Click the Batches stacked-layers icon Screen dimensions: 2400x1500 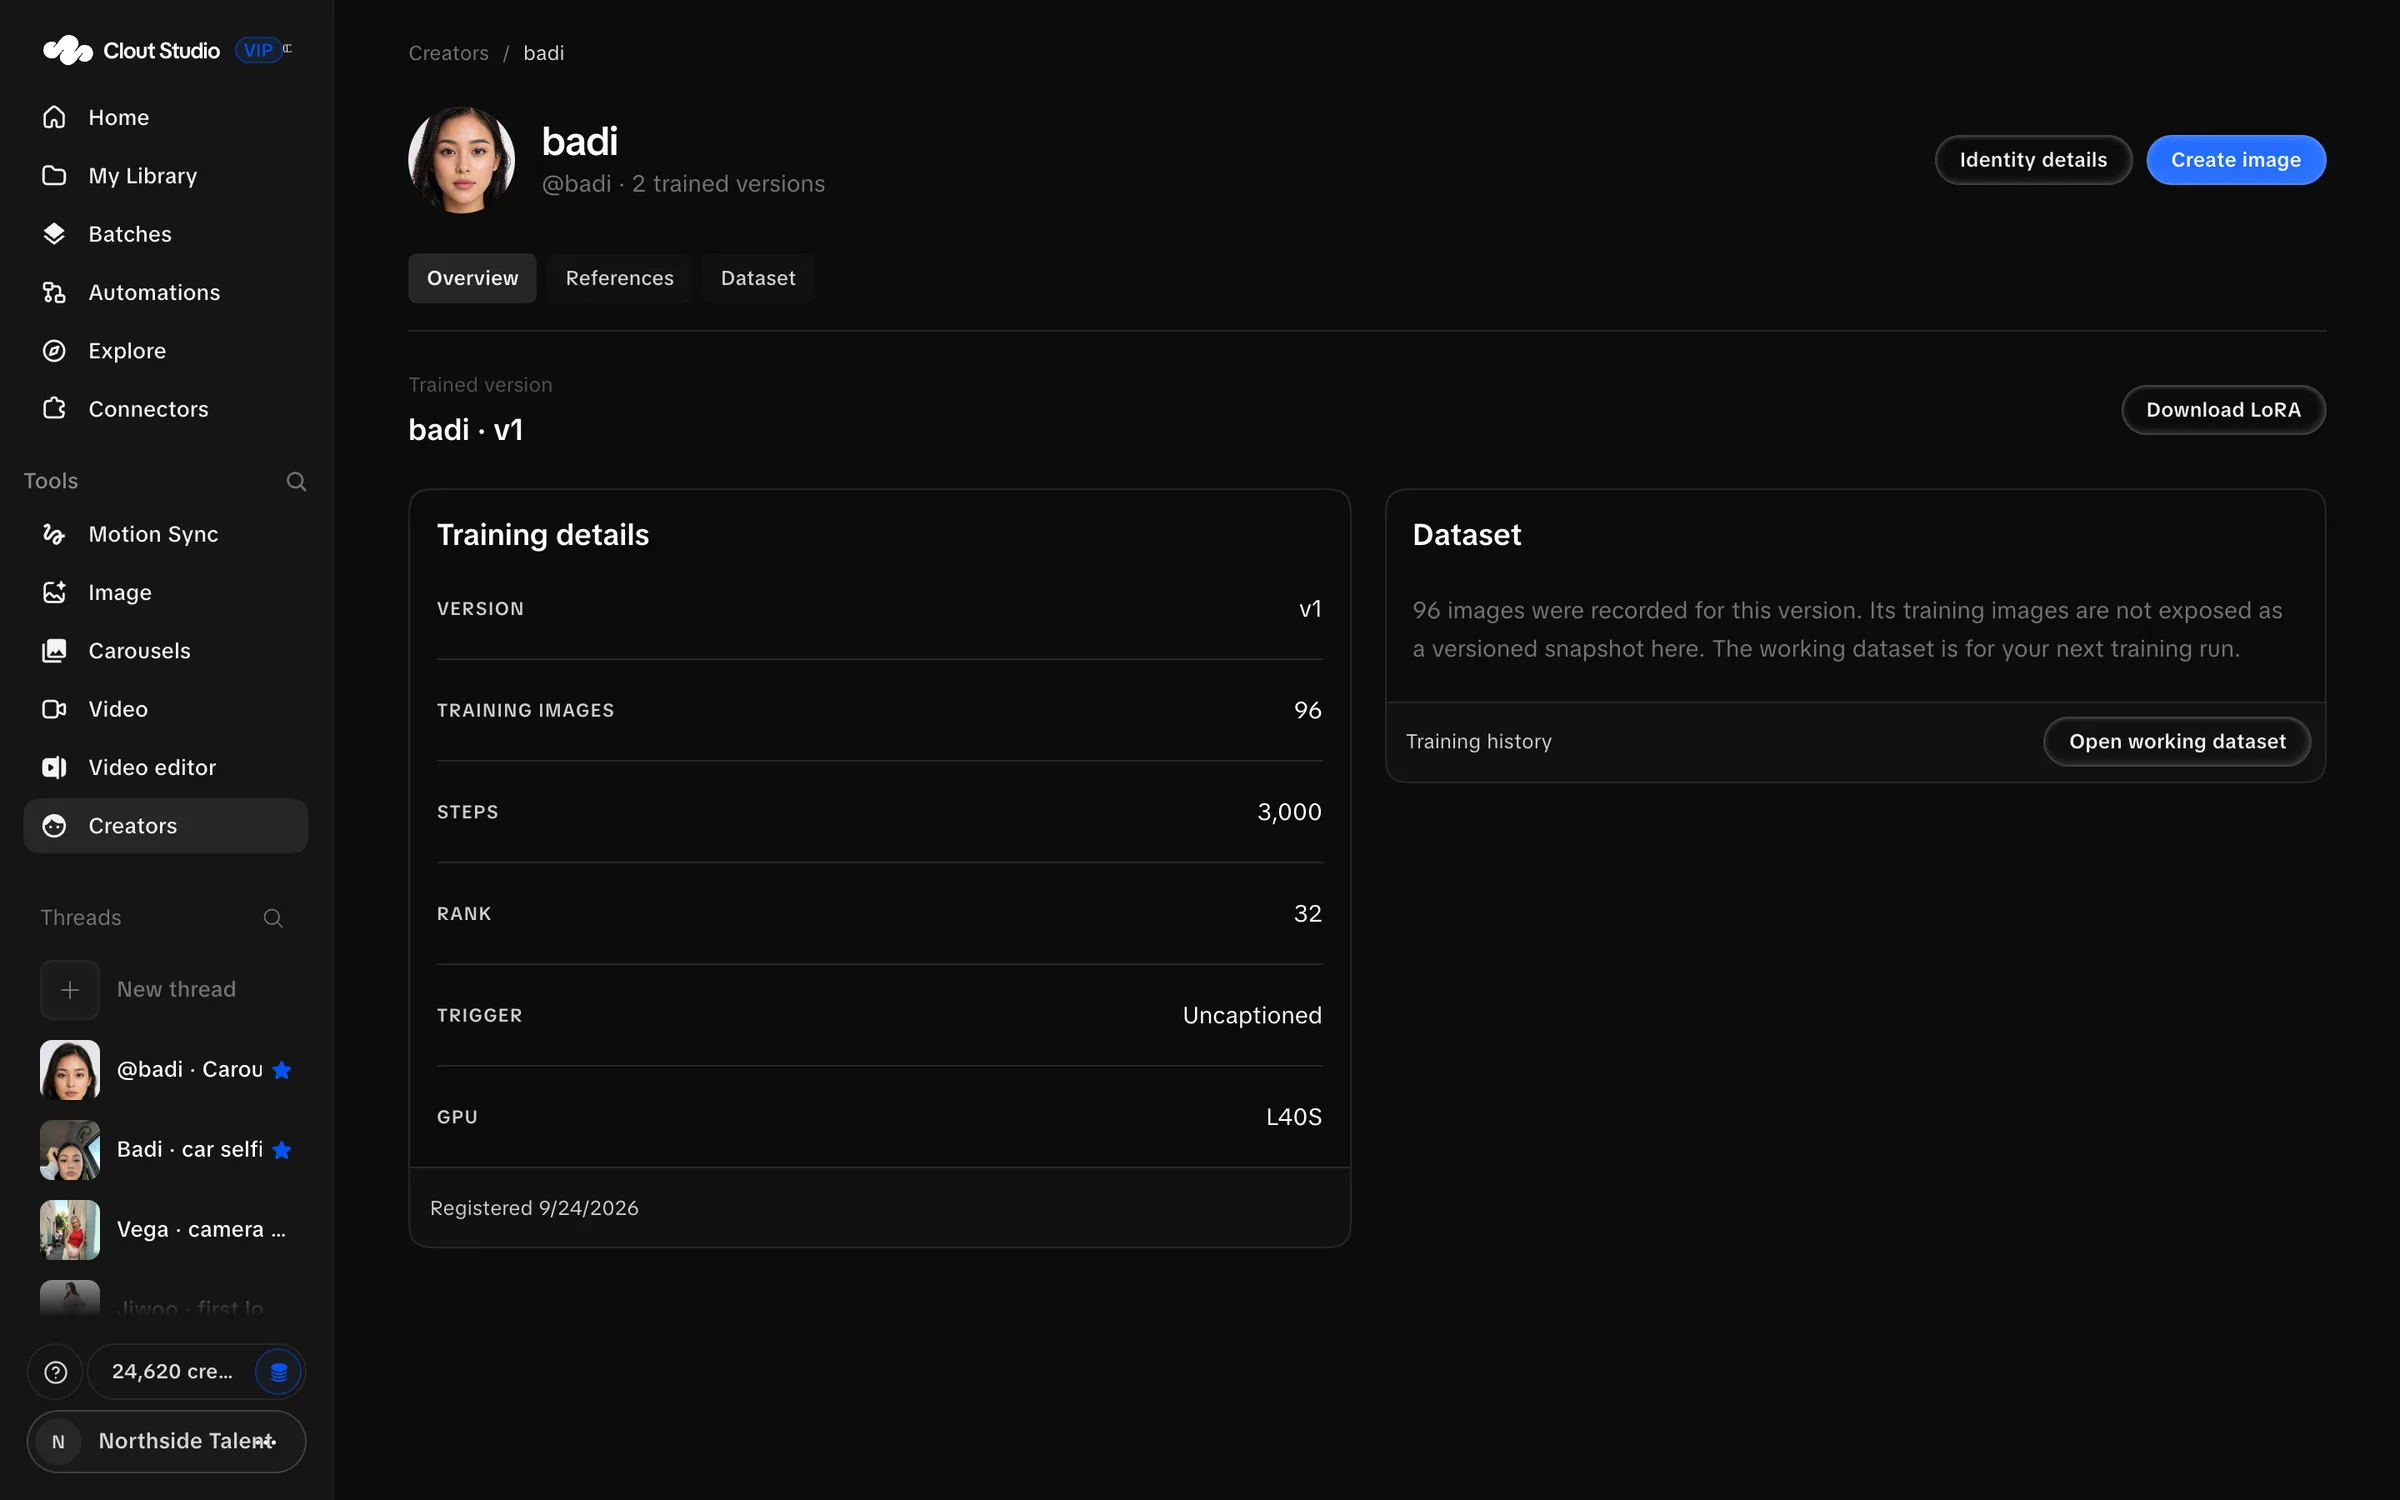coord(54,233)
